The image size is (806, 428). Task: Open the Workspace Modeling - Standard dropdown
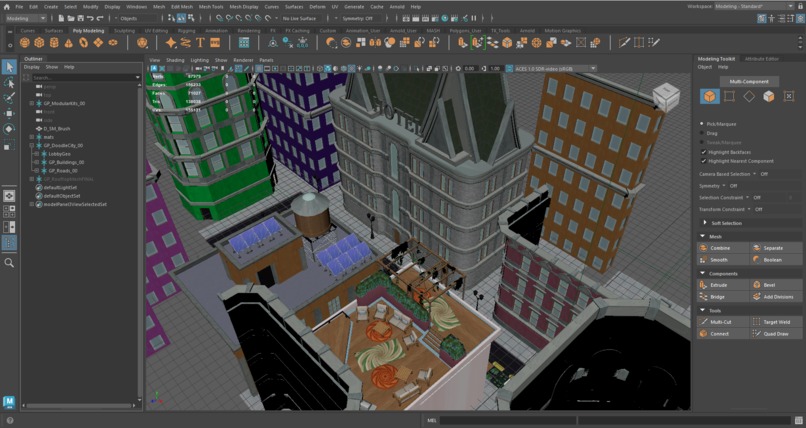(x=755, y=6)
